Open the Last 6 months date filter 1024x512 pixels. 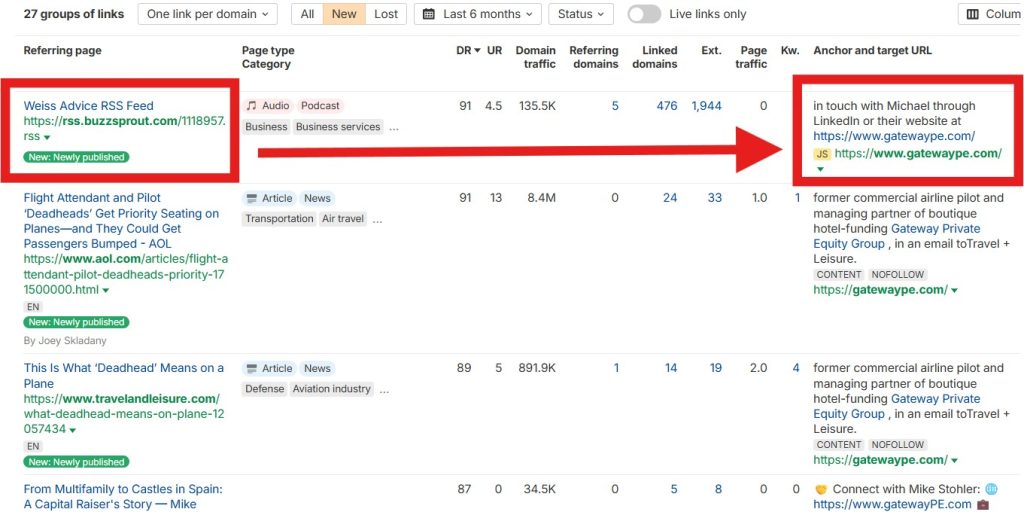477,14
